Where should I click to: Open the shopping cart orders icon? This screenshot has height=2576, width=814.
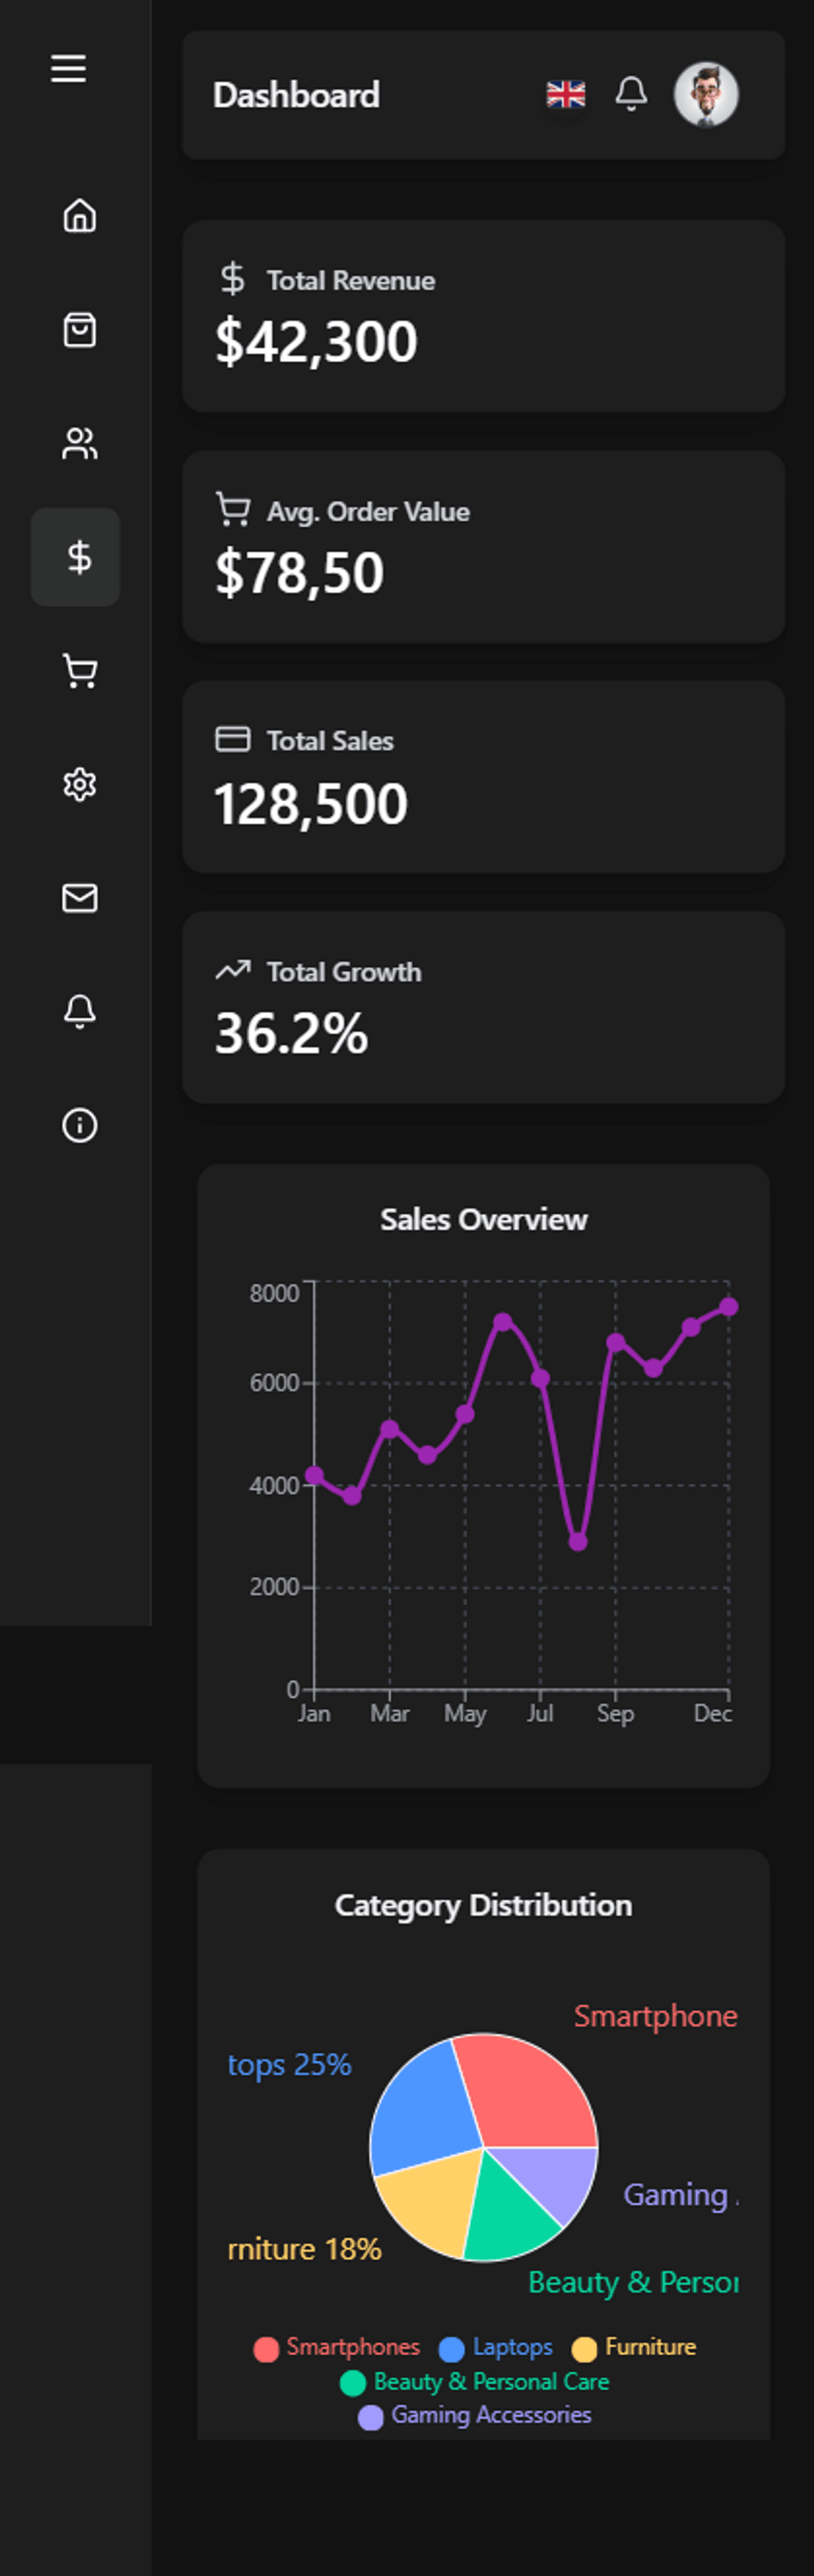[79, 671]
